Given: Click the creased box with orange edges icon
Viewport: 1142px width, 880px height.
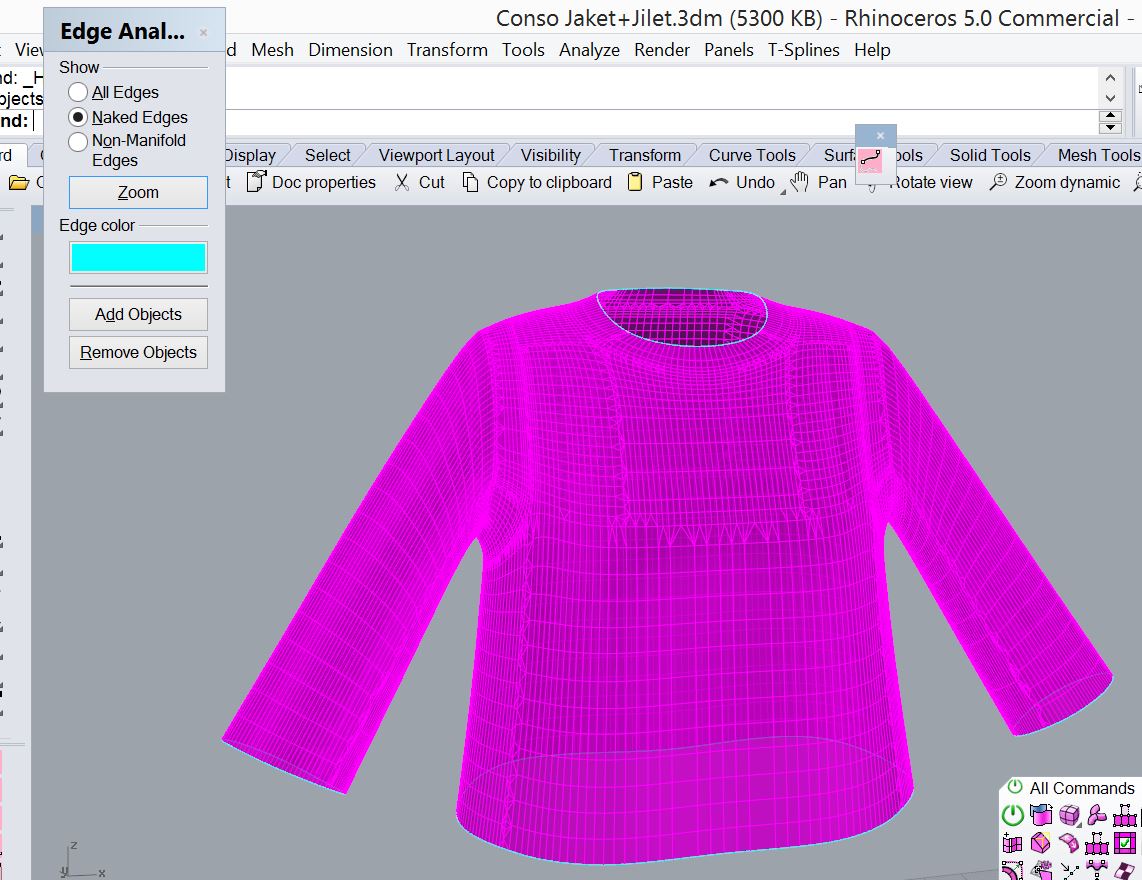Looking at the screenshot, I should (x=1041, y=844).
